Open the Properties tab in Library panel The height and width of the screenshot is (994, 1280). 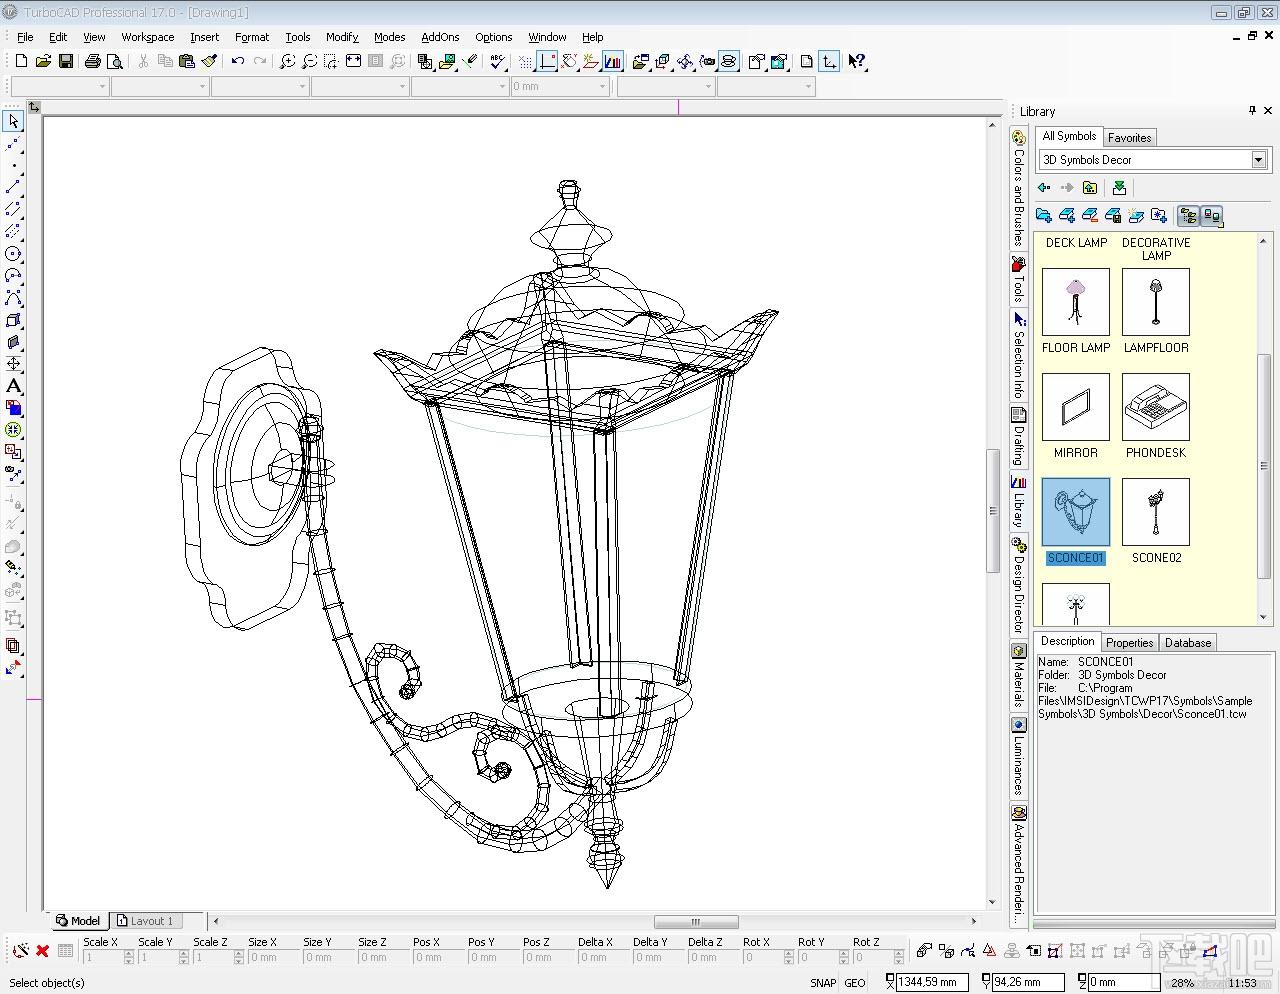[1129, 643]
